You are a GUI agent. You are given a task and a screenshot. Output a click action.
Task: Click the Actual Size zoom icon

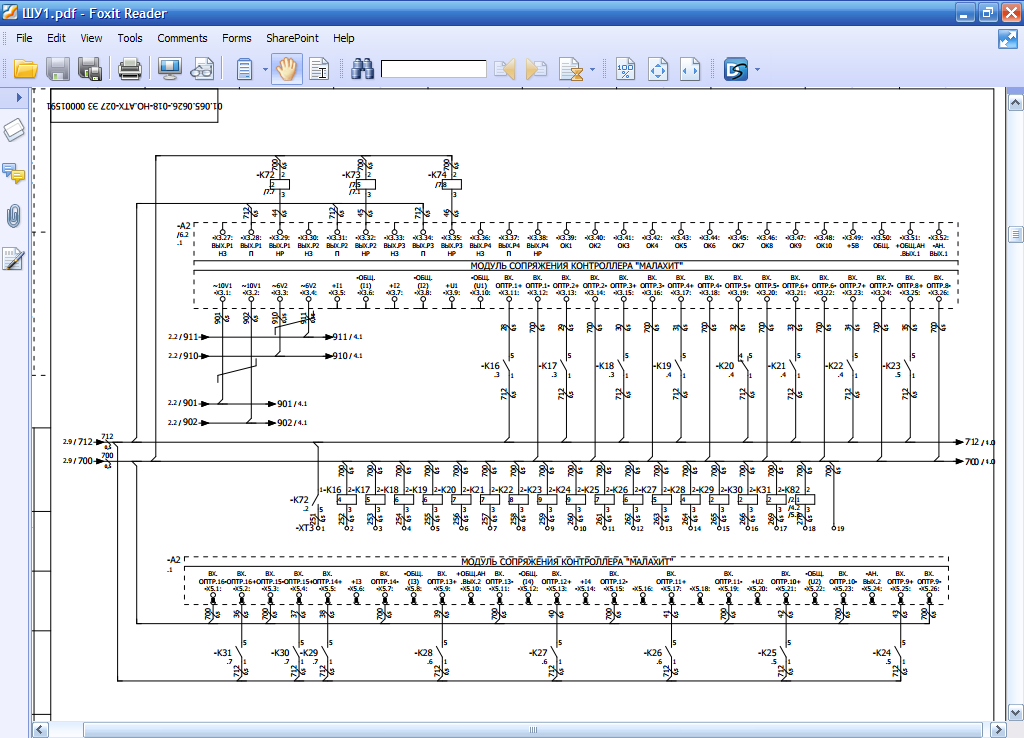point(625,69)
